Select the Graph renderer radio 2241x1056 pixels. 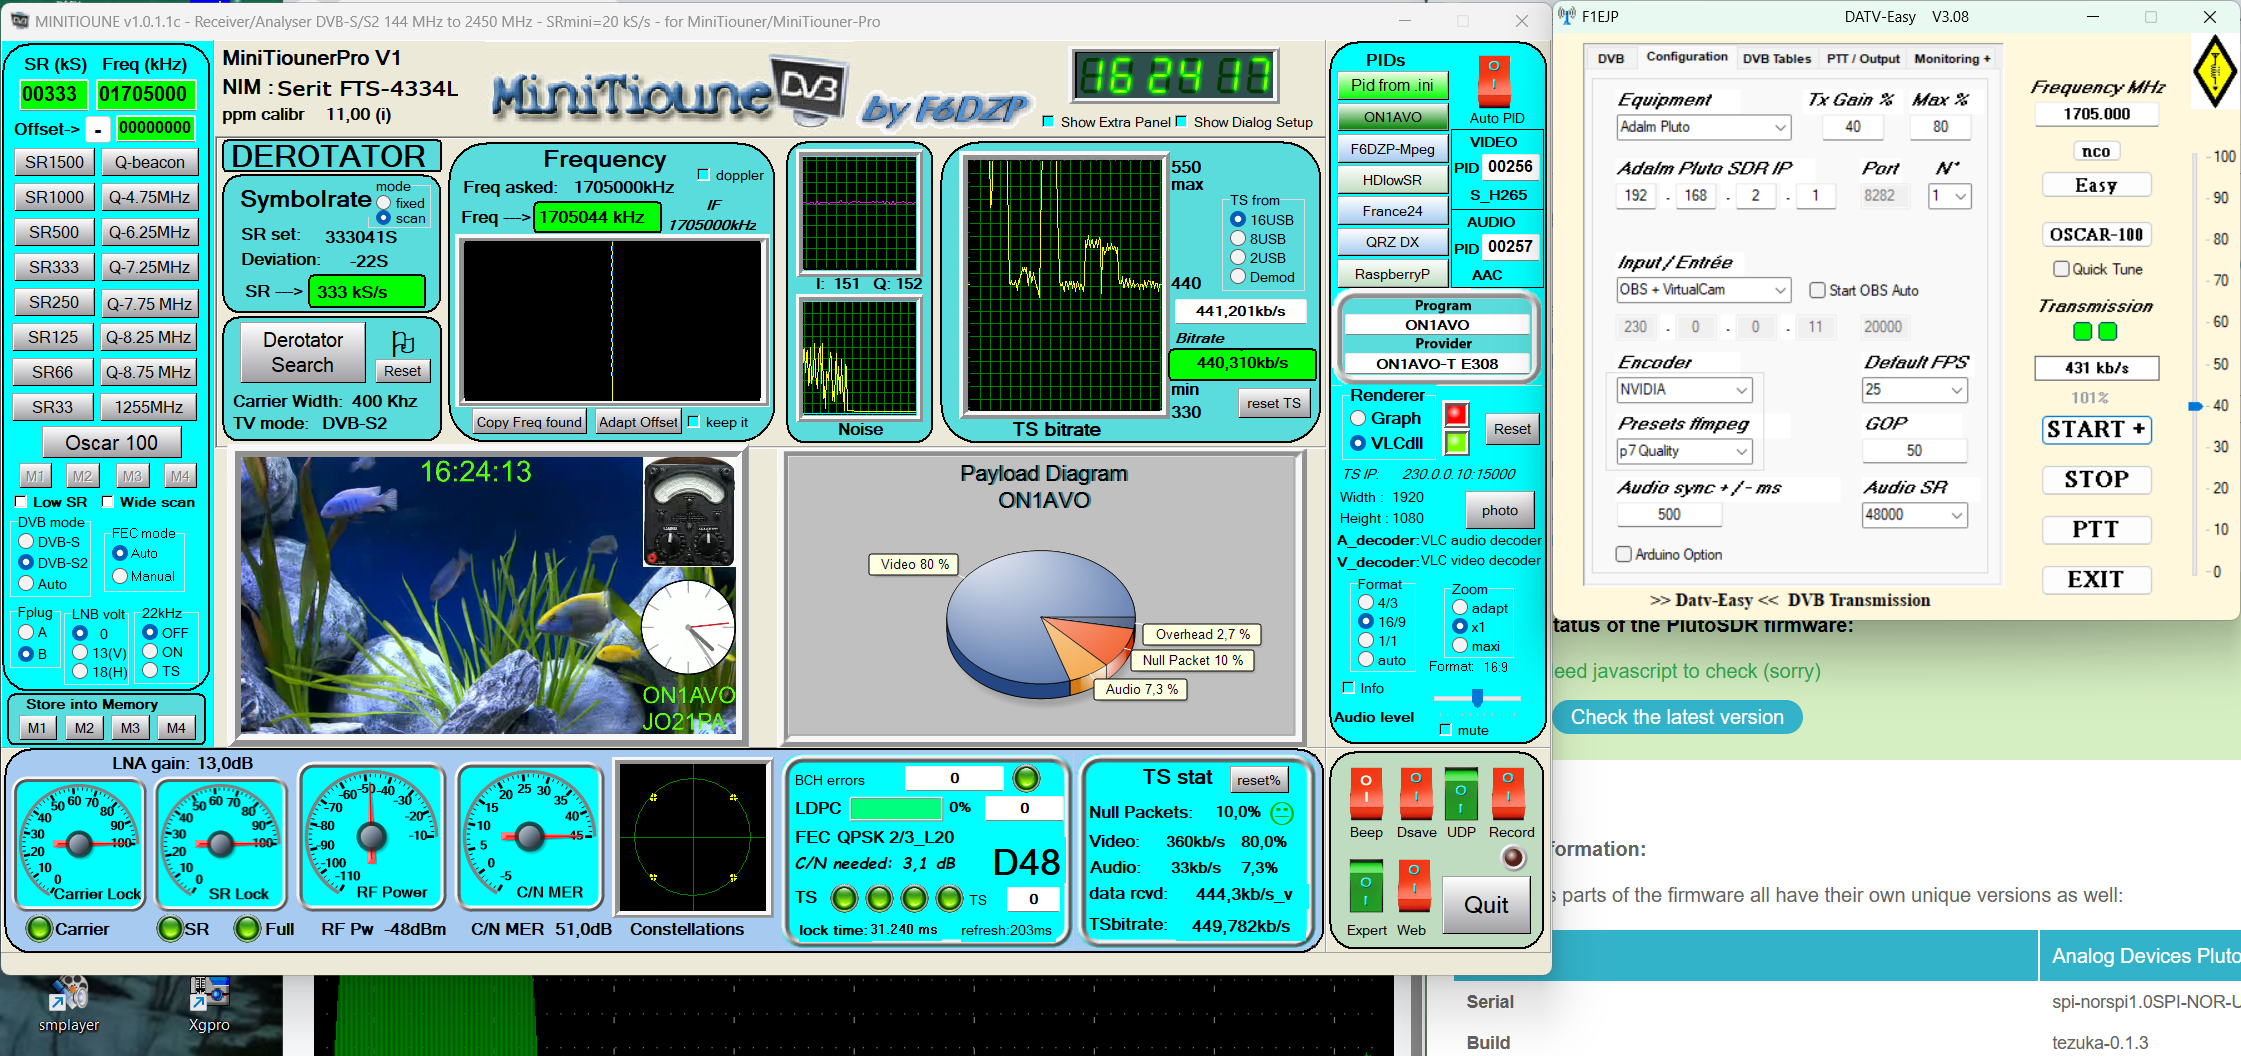pos(1358,418)
